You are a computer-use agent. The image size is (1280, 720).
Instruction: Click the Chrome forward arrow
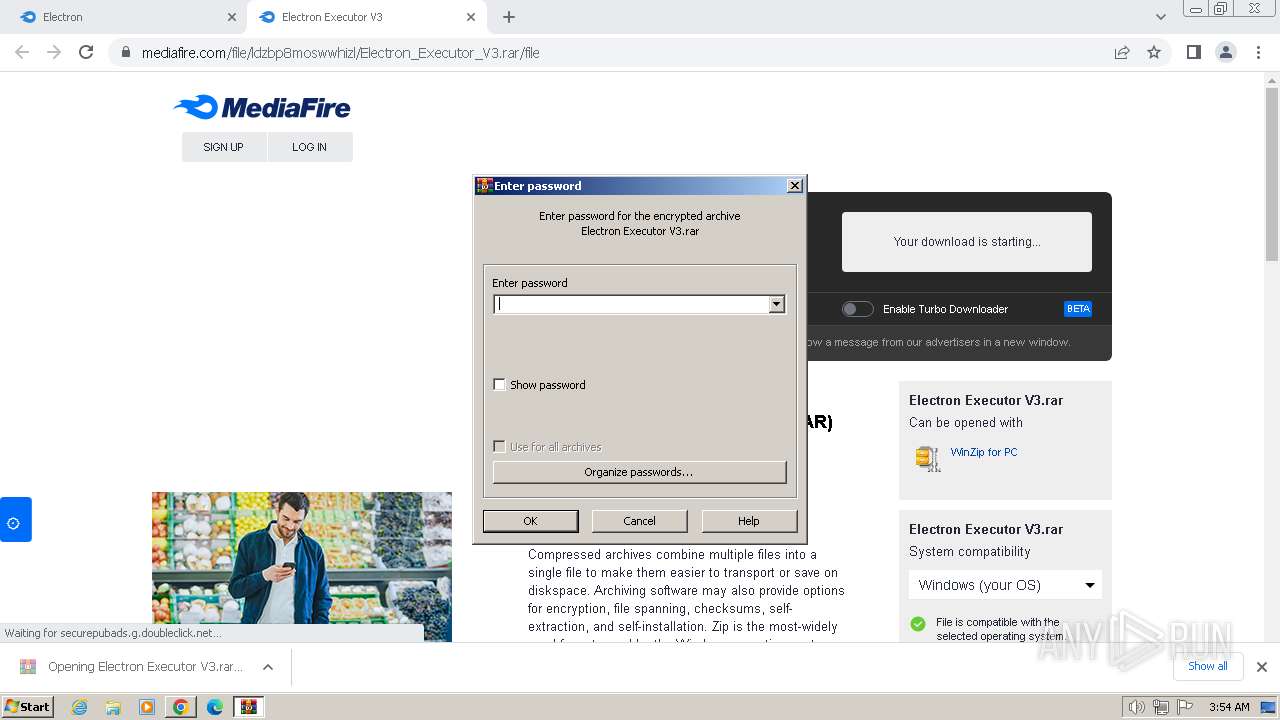tap(54, 52)
